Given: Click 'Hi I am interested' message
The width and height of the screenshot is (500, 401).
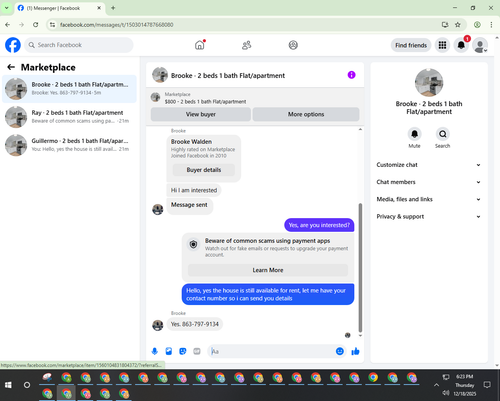Looking at the screenshot, I should 194,190.
